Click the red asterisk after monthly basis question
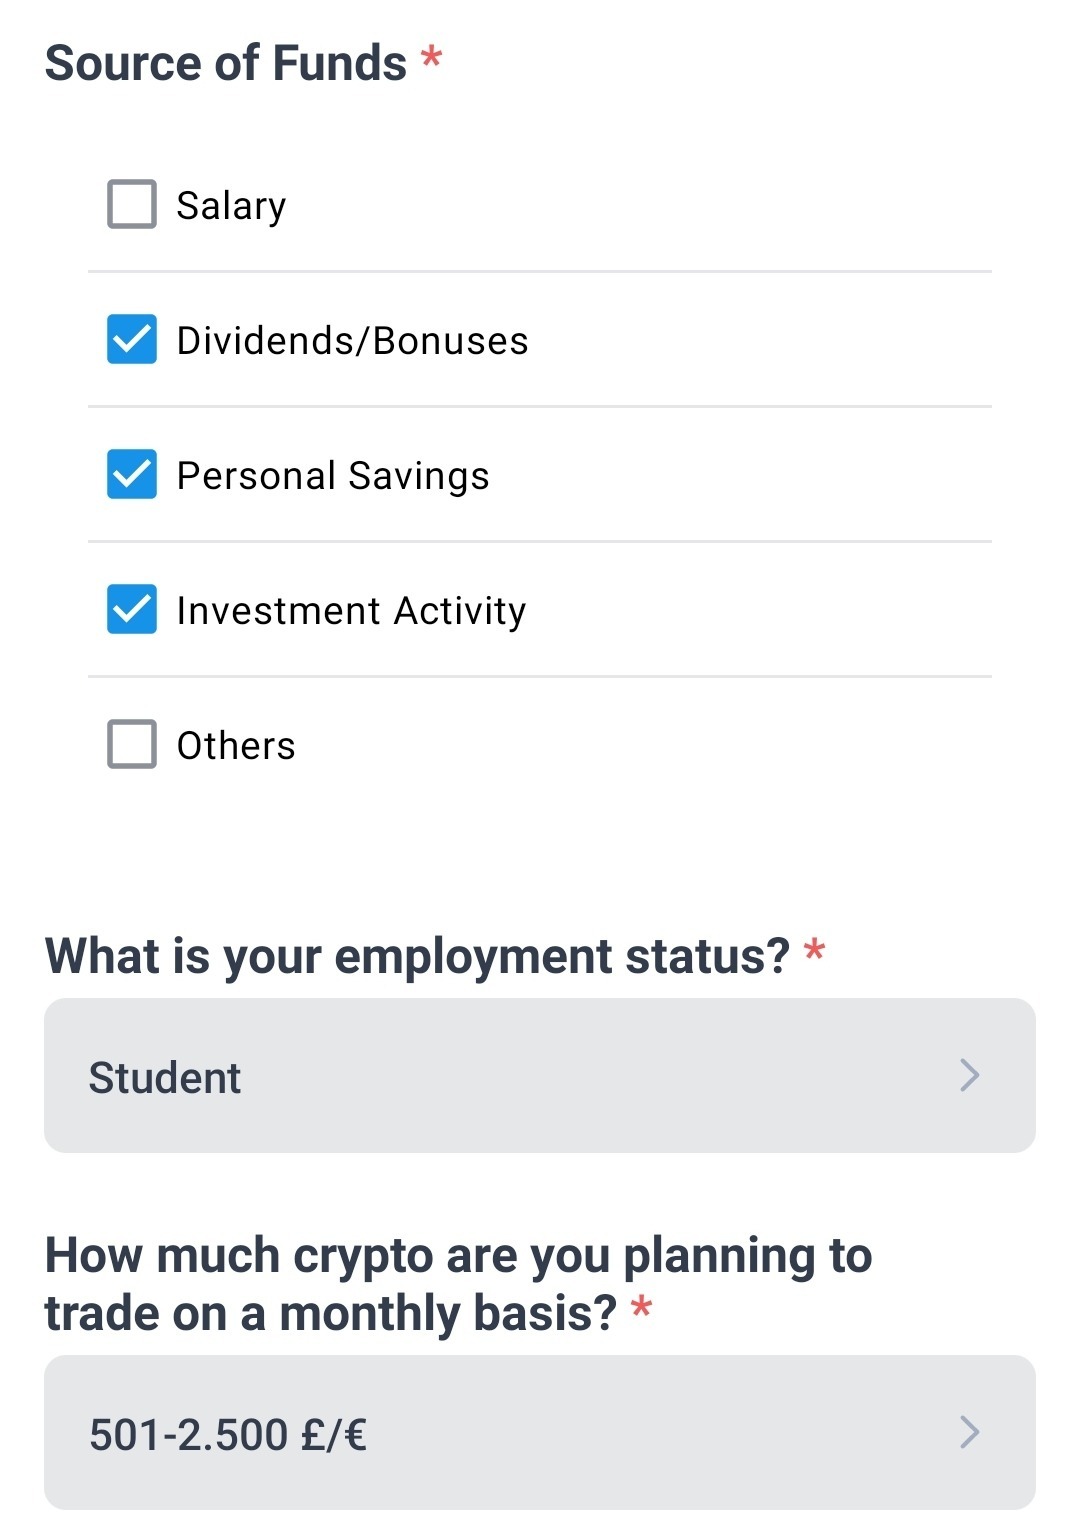 642,1307
